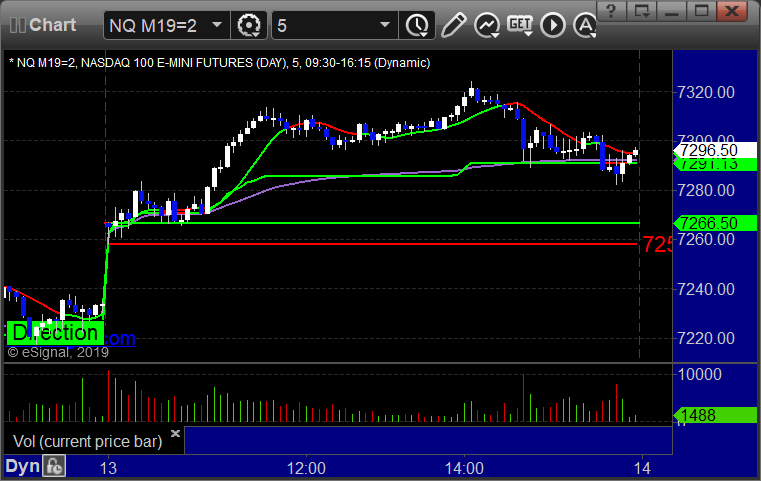The image size is (761, 481).
Task: Close the chart window
Action: pyautogui.click(x=732, y=11)
